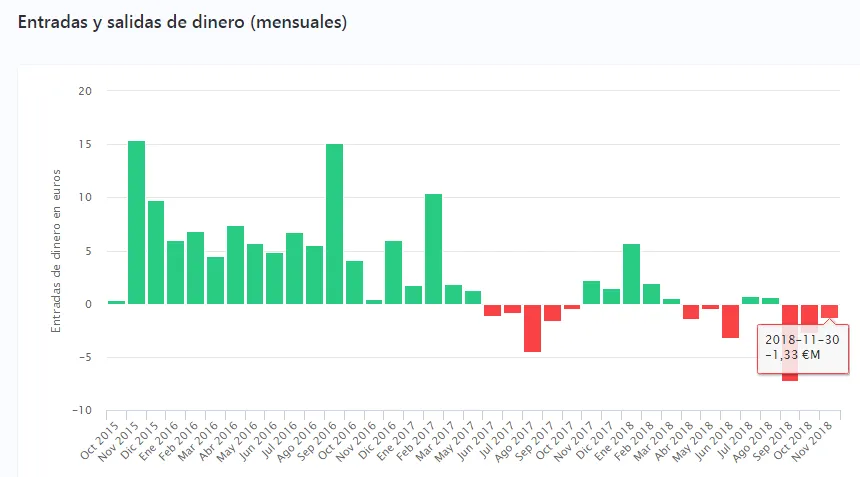Click the 20 value on the y-axis
The height and width of the screenshot is (477, 860).
pyautogui.click(x=84, y=91)
